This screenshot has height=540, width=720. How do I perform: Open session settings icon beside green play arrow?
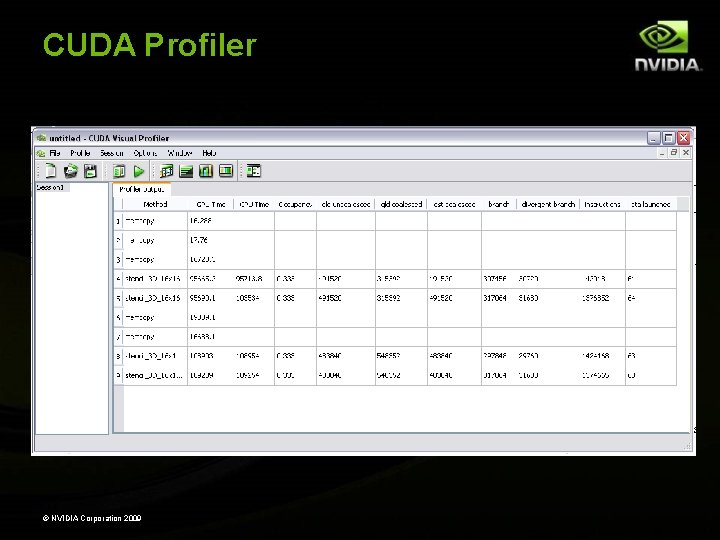click(119, 171)
